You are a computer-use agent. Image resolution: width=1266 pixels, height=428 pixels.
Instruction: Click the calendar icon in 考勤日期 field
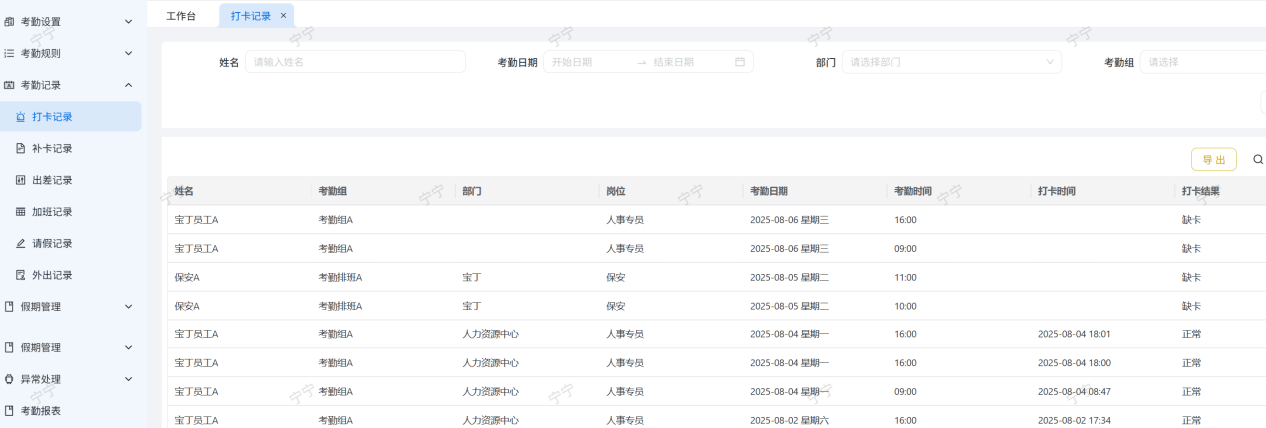tap(740, 62)
